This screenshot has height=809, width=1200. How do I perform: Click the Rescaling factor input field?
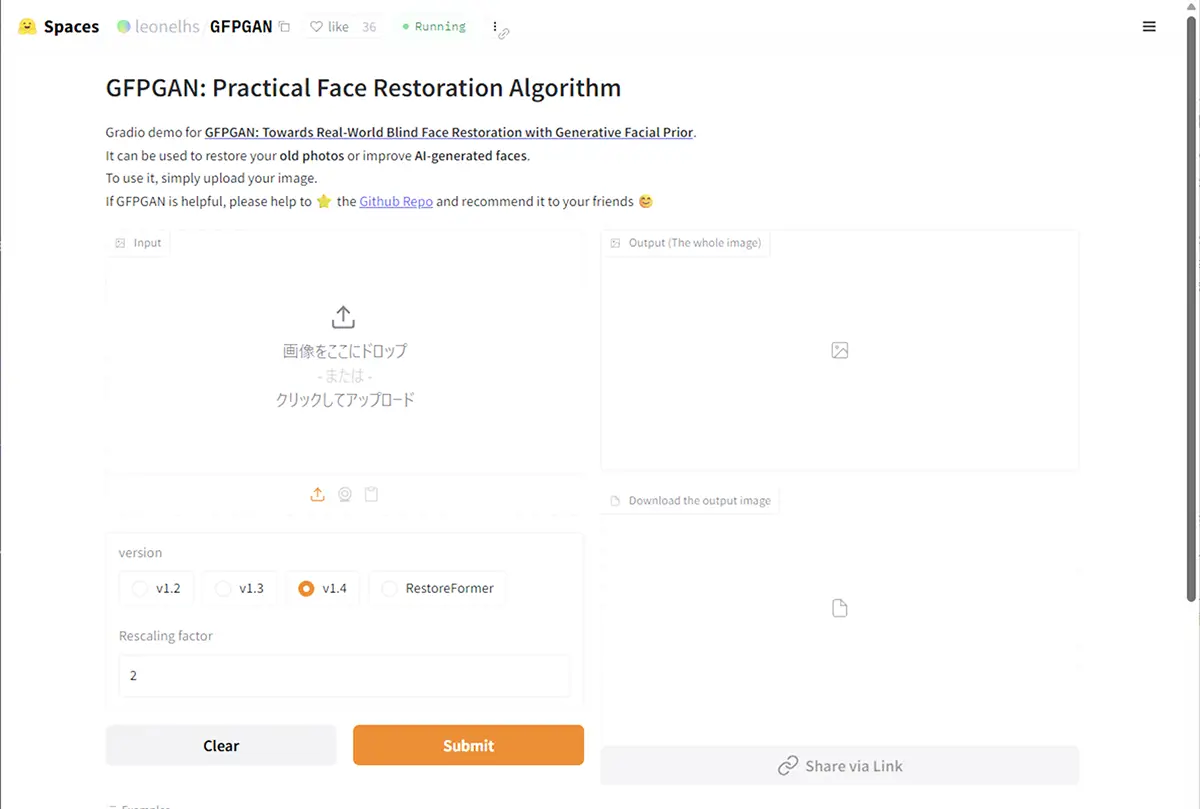tap(344, 675)
